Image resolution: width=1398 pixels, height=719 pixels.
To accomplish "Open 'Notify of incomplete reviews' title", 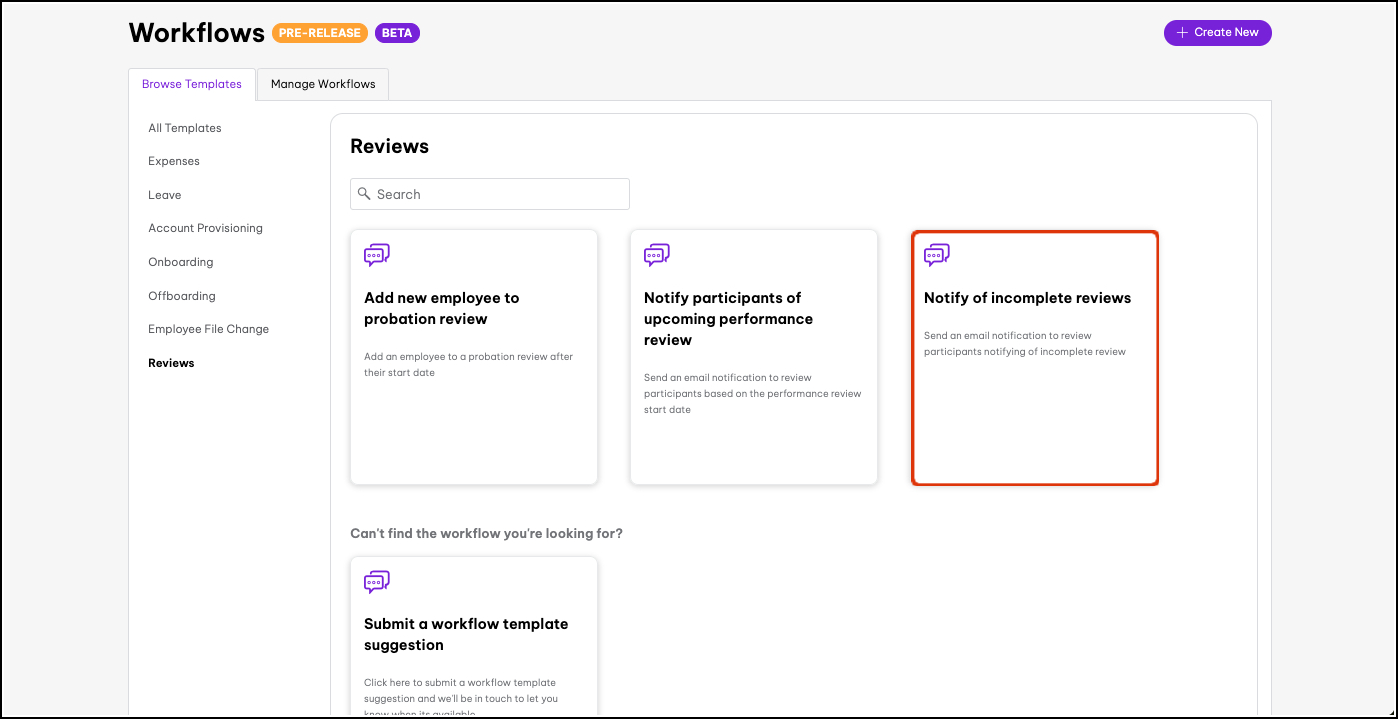I will [x=1027, y=298].
